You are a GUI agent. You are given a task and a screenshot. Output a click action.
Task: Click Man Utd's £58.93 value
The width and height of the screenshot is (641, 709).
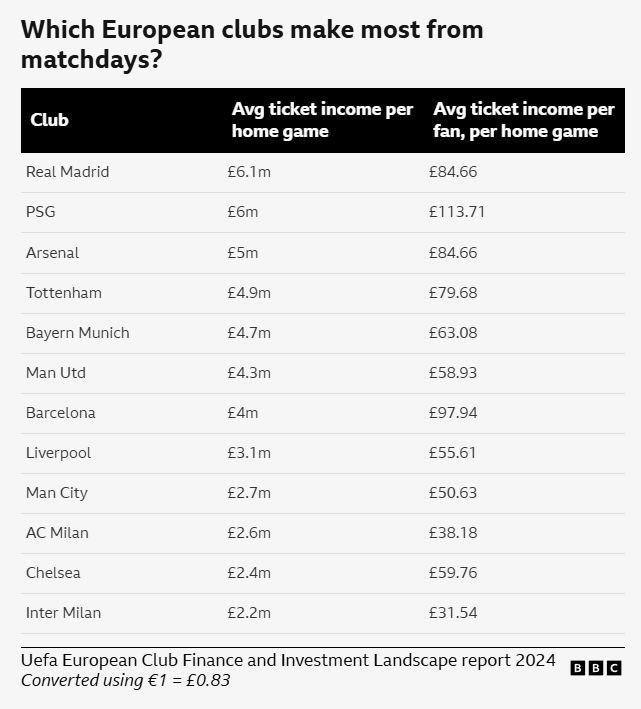coord(453,373)
